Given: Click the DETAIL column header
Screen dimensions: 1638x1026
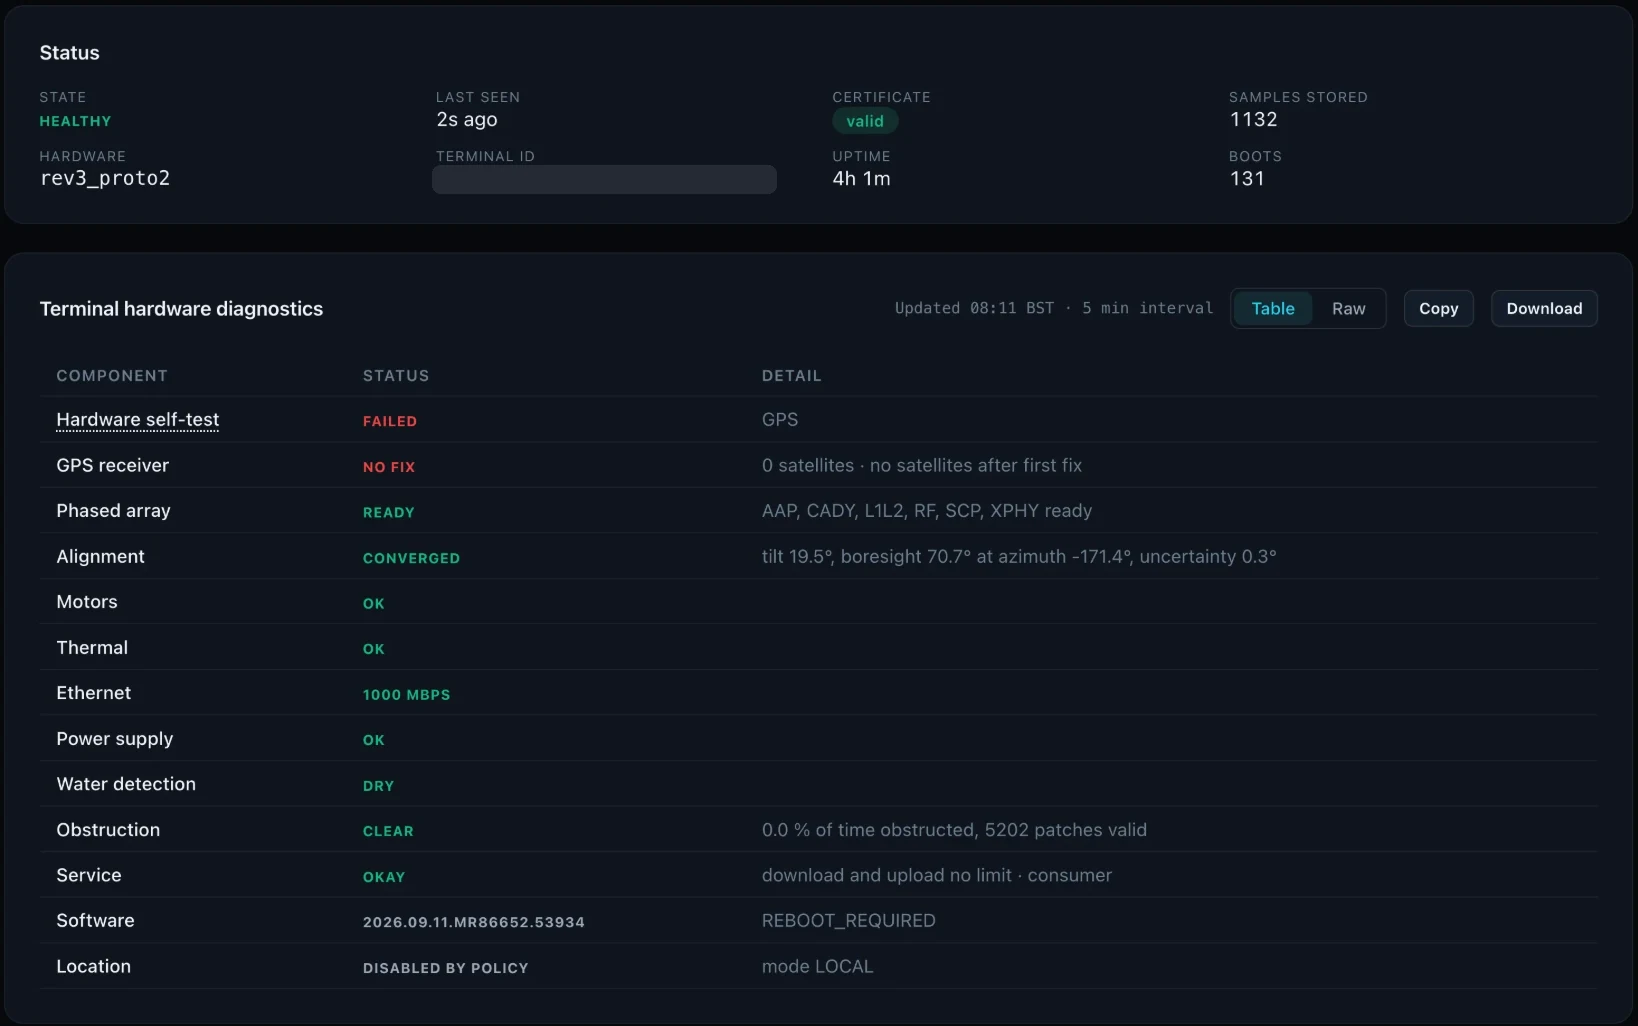Looking at the screenshot, I should (791, 376).
